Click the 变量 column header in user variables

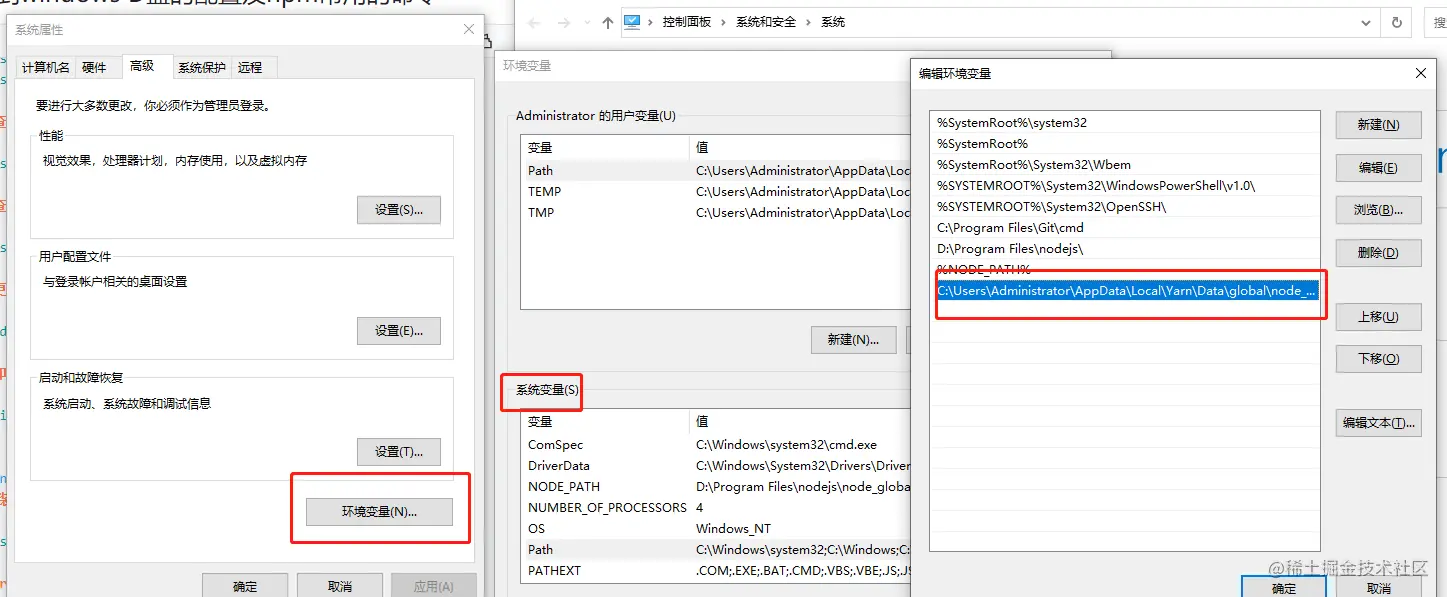(x=606, y=147)
